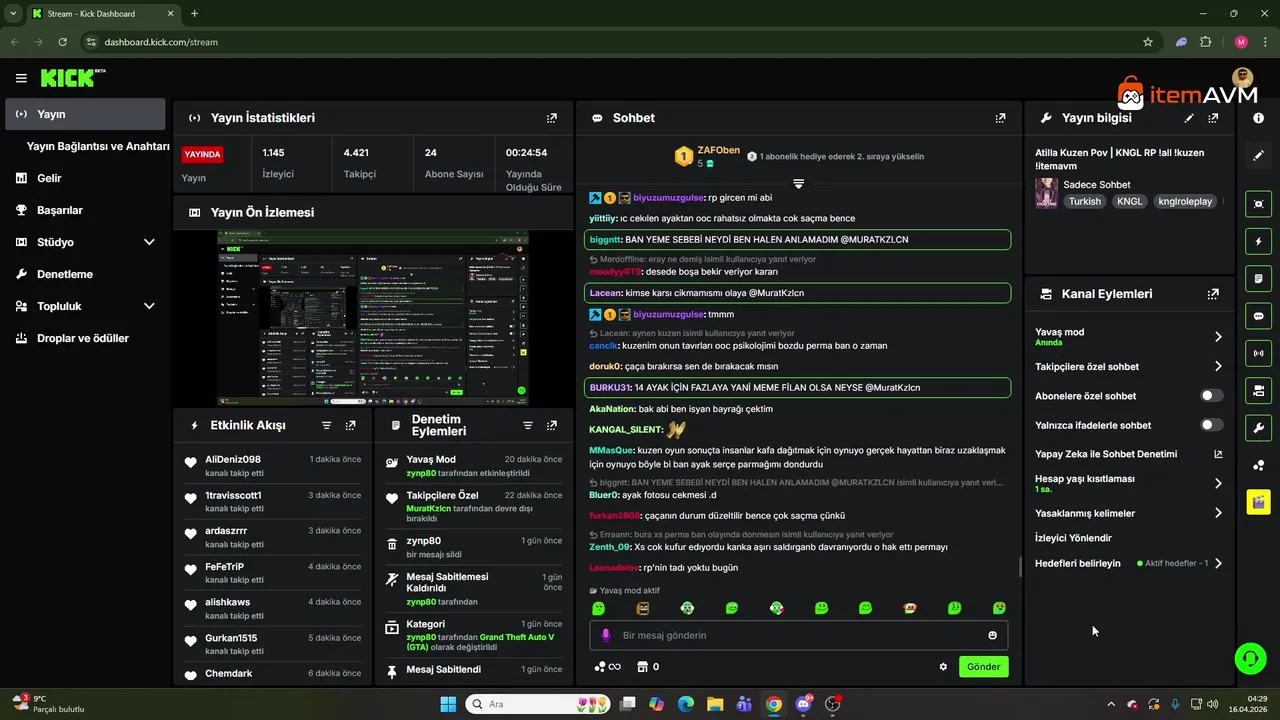The height and width of the screenshot is (720, 1280).
Task: Open the Denetleme sidebar item
Action: coord(85,274)
